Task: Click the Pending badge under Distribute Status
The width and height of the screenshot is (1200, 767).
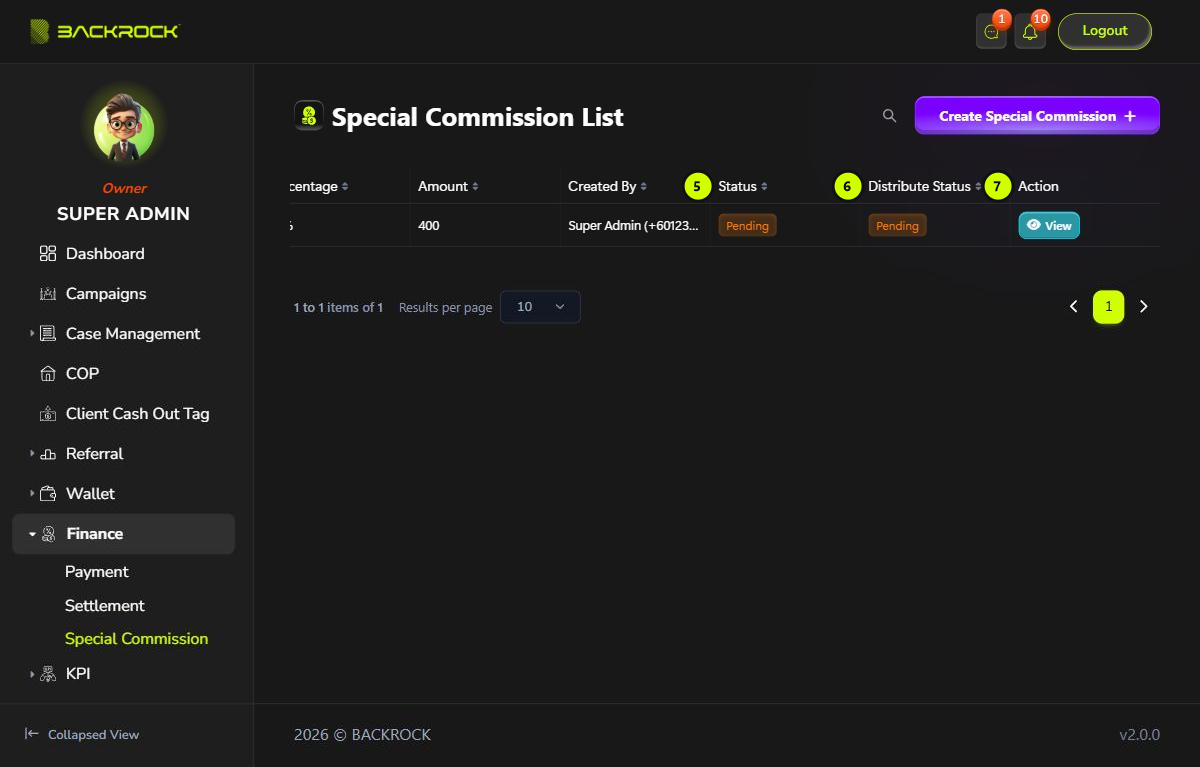Action: coord(897,226)
